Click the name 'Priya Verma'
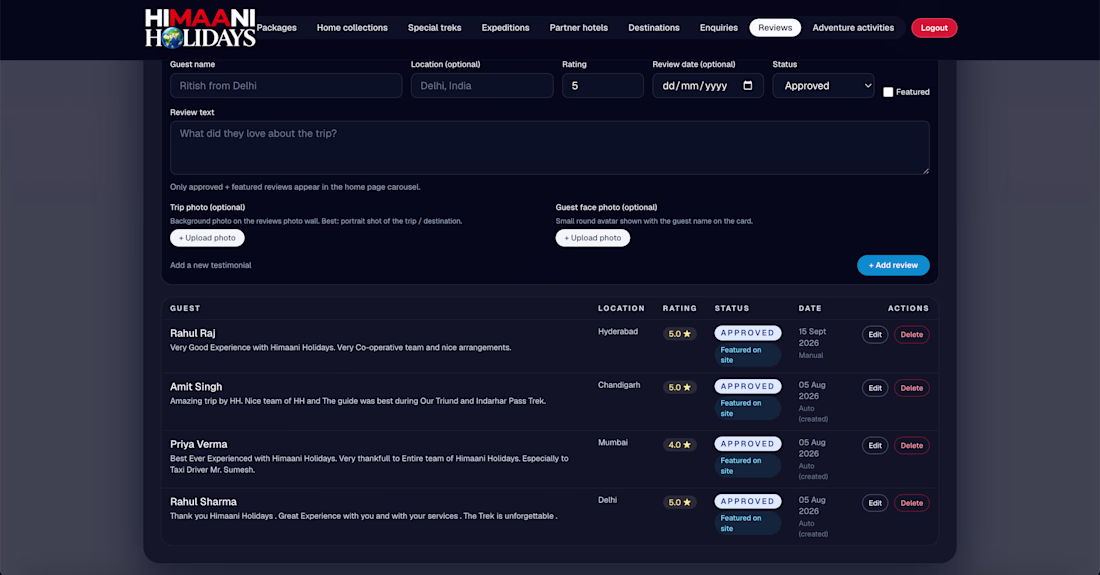This screenshot has height=575, width=1100. 199,444
